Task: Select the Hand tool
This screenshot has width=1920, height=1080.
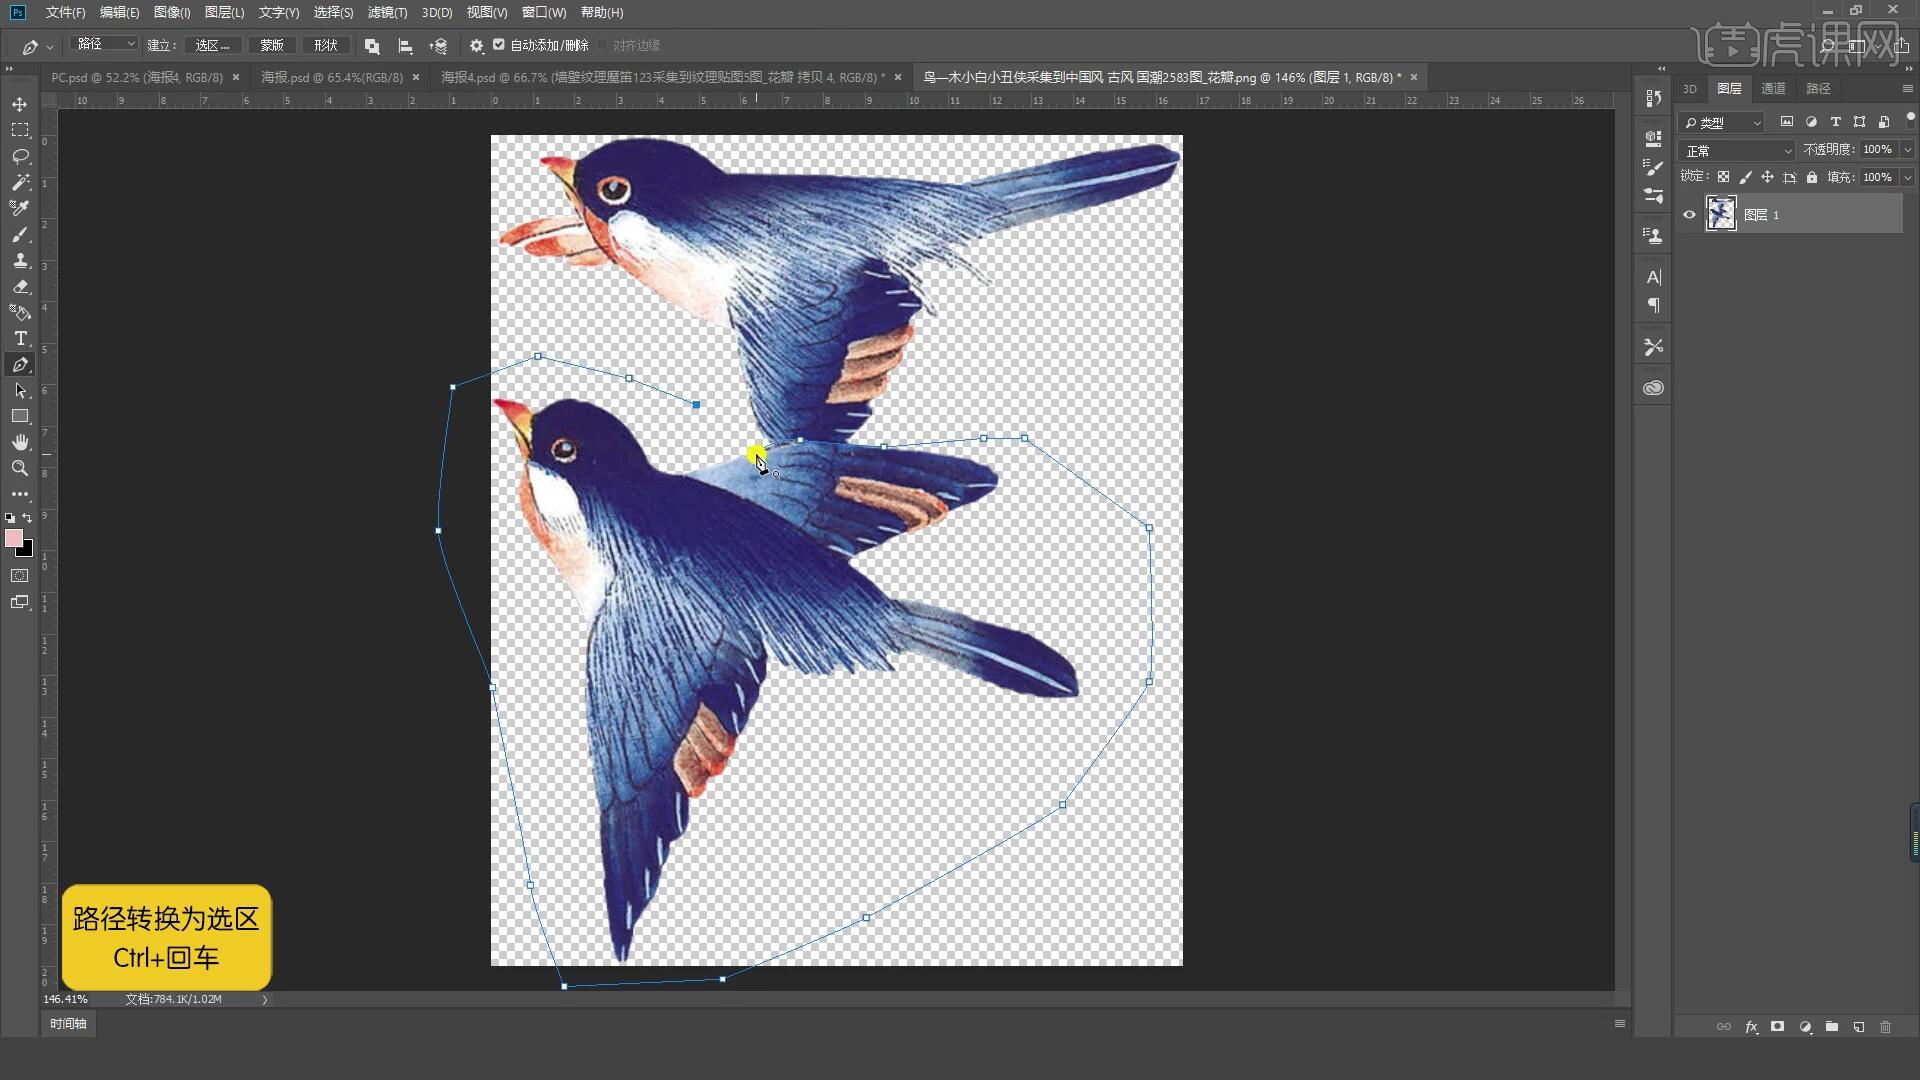Action: (20, 442)
